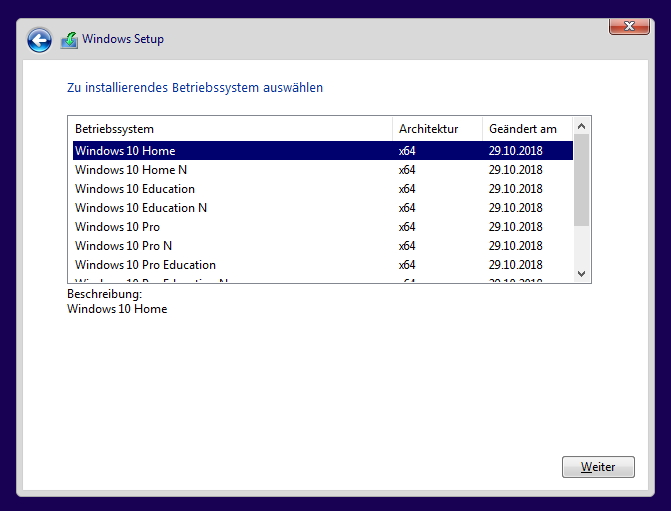
Task: Choose Windows 10 Education N edition
Action: tap(323, 208)
